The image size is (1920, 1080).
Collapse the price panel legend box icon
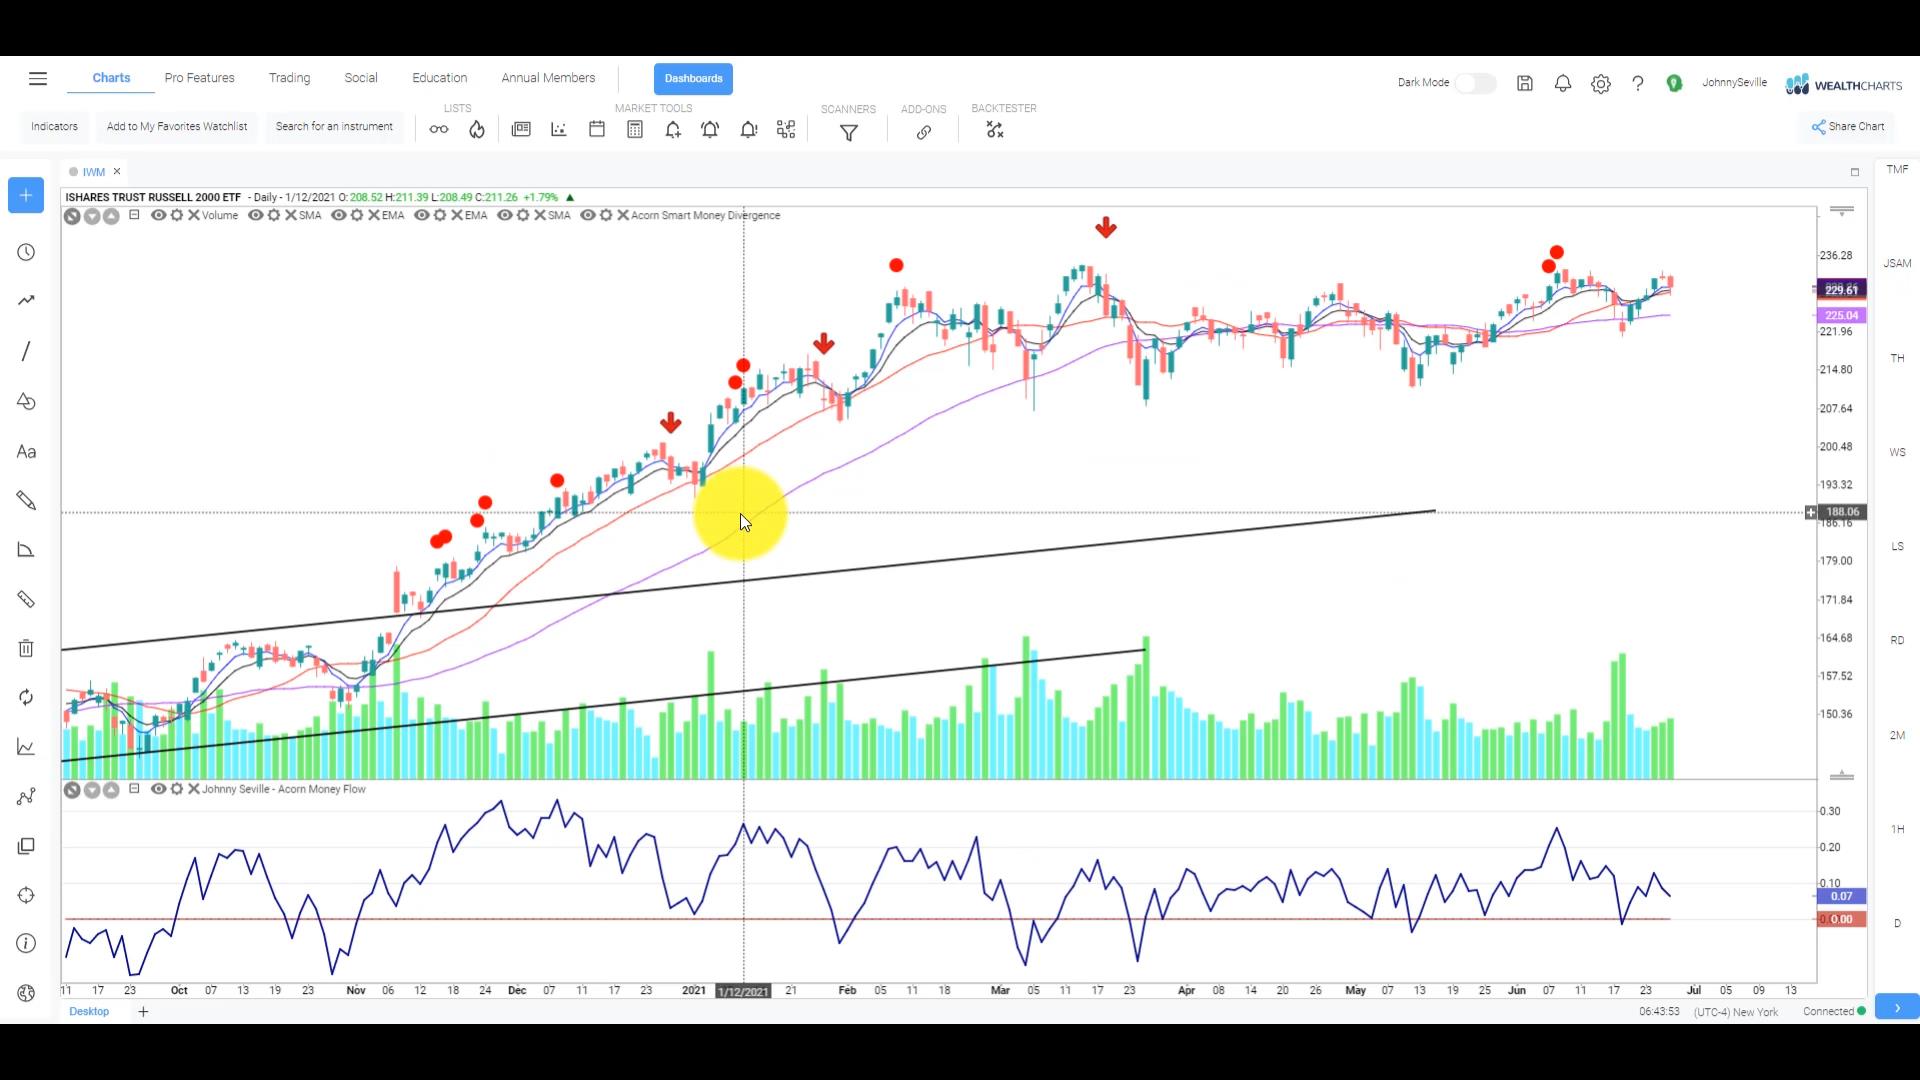pyautogui.click(x=134, y=215)
